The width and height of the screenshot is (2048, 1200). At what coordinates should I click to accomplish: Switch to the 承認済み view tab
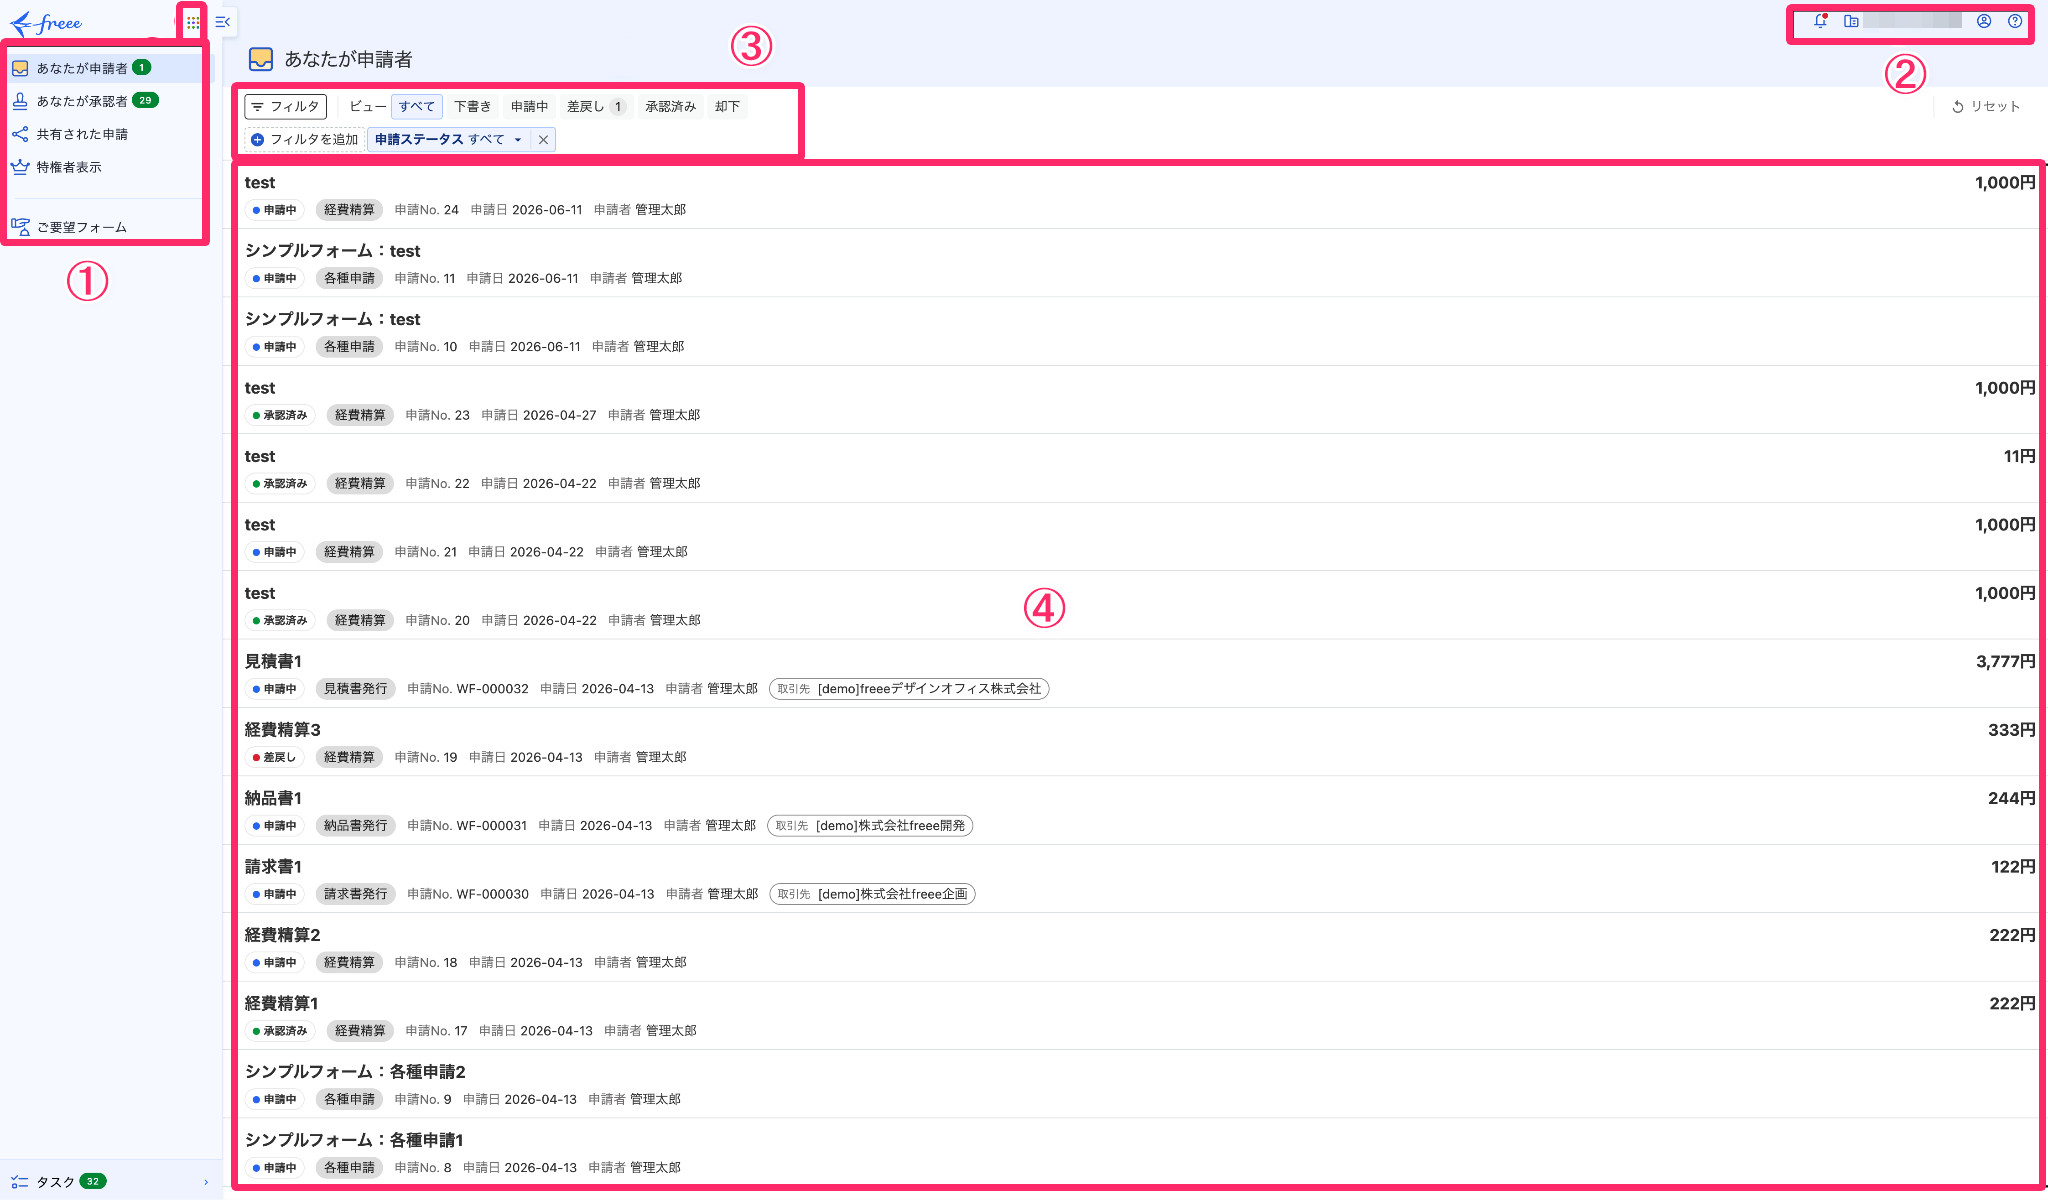tap(670, 106)
